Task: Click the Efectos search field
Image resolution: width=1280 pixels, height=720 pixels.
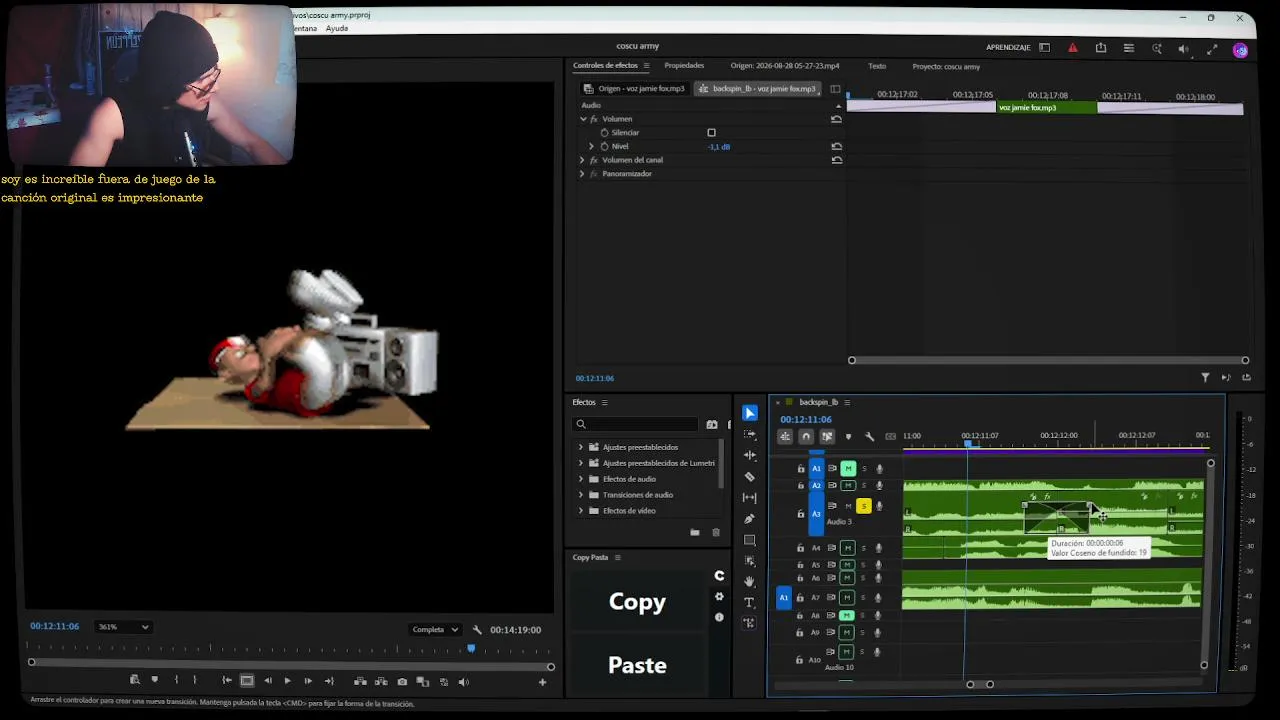Action: (x=636, y=424)
